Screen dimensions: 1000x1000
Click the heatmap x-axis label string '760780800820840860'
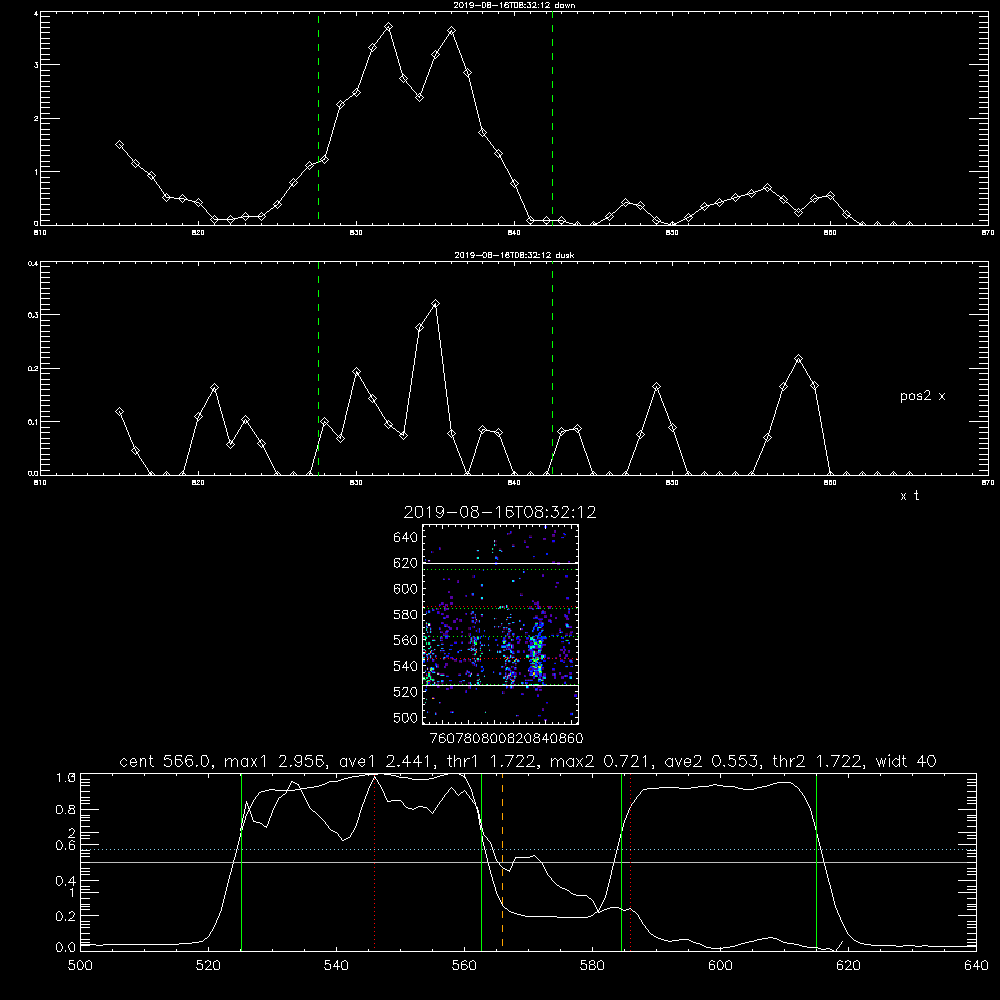pyautogui.click(x=506, y=739)
